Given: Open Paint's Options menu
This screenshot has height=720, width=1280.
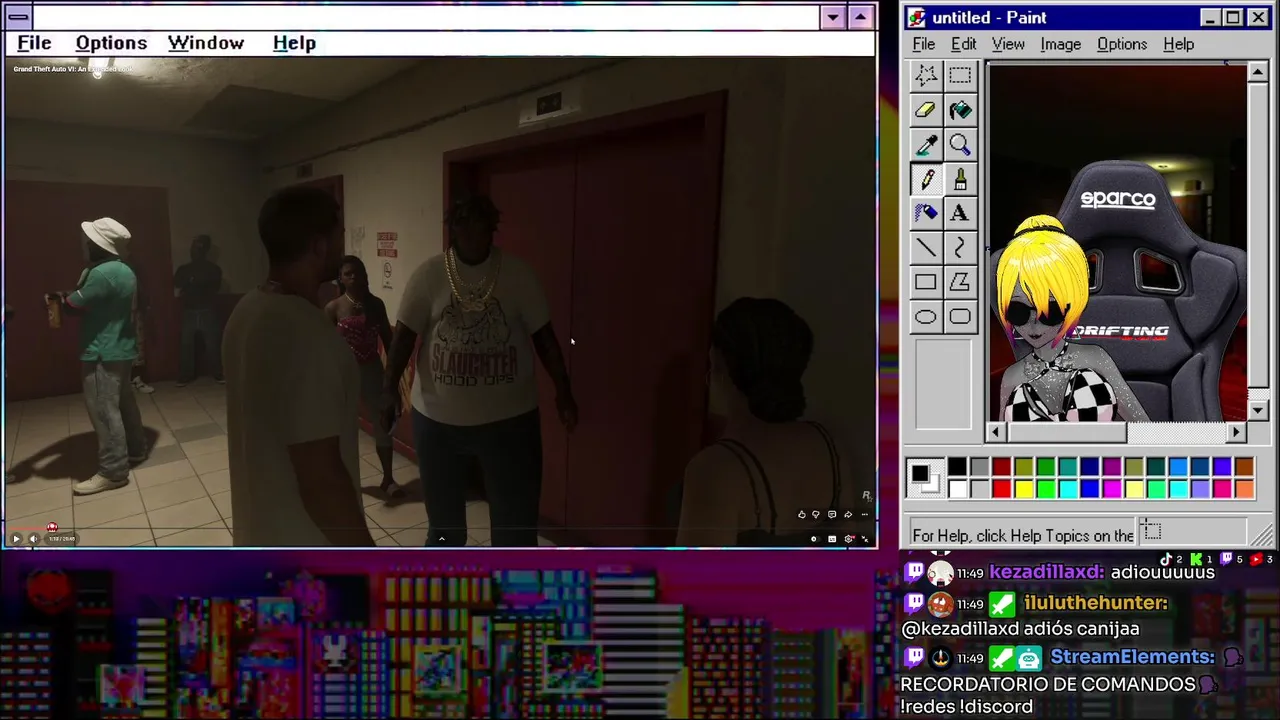Looking at the screenshot, I should (1122, 44).
